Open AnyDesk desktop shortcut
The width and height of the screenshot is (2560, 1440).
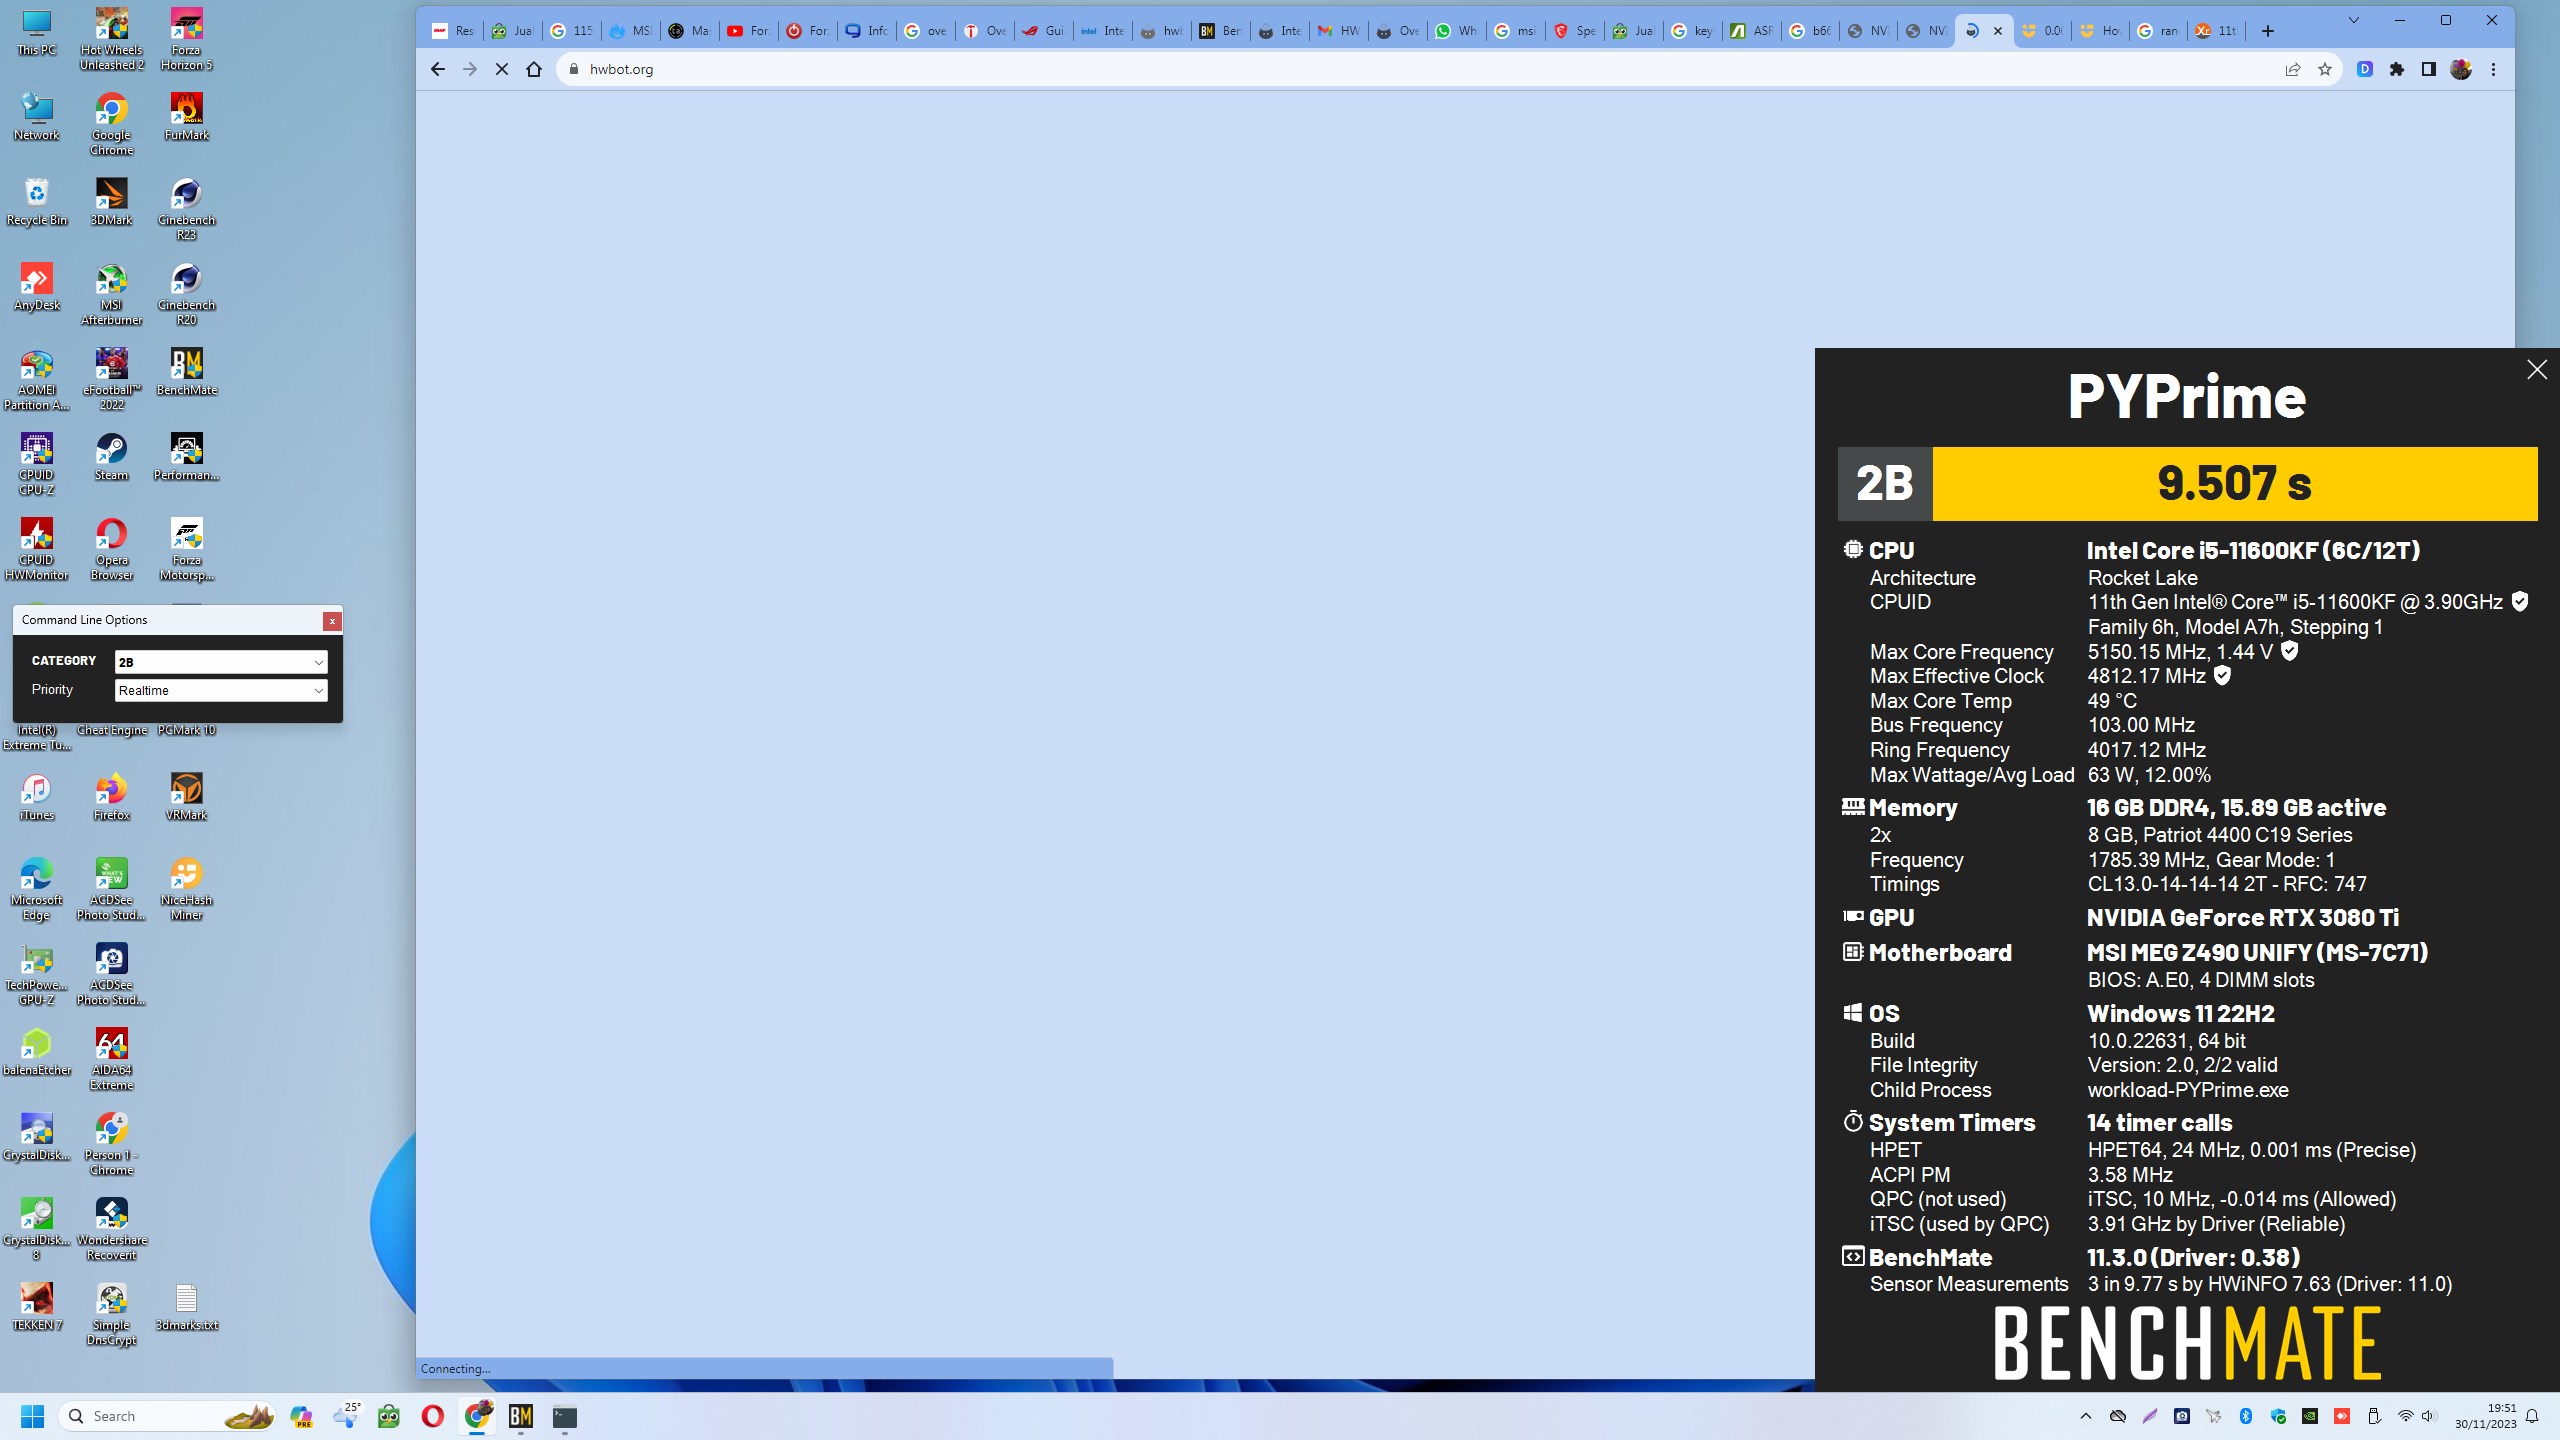(x=37, y=287)
